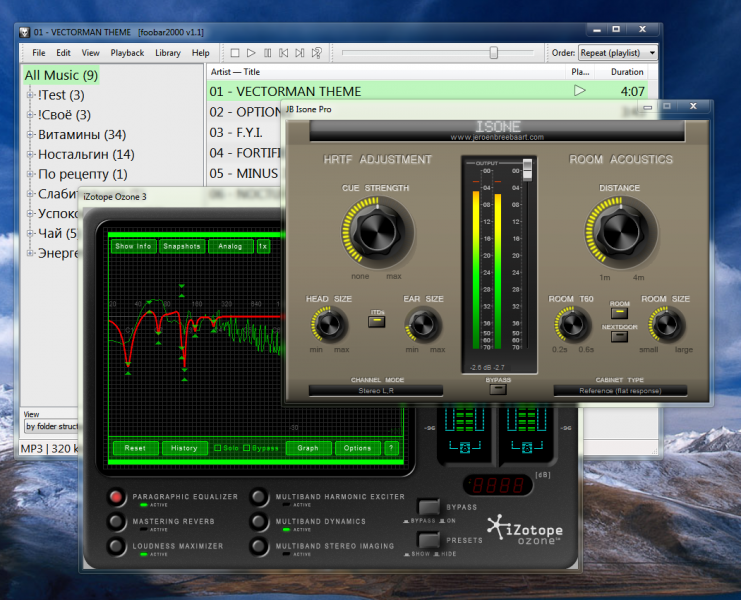
Task: Expand the Витамины (34) tree node
Action: pos(31,135)
